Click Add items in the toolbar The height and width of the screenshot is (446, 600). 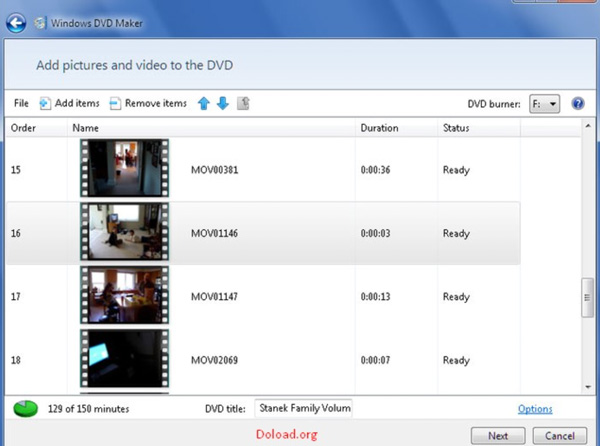pyautogui.click(x=69, y=103)
